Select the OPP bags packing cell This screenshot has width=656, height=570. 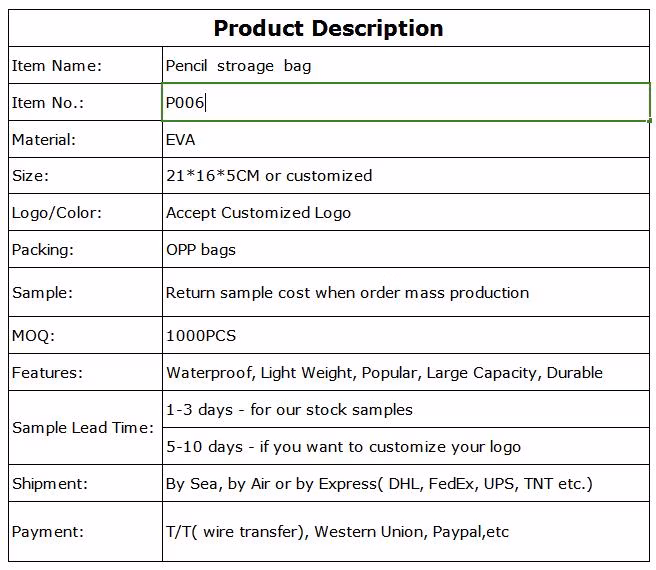click(405, 249)
